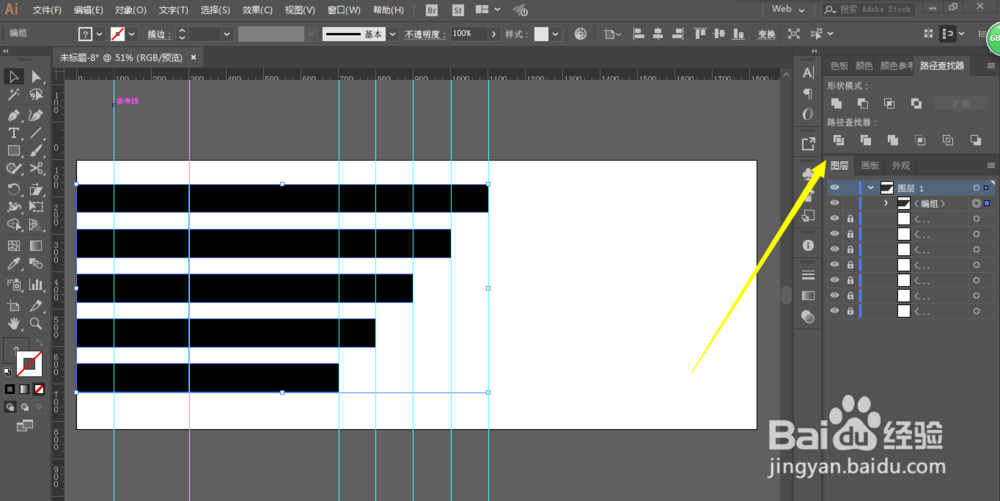This screenshot has width=1000, height=501.
Task: Click the Minus Front shape mode icon
Action: pyautogui.click(x=863, y=103)
